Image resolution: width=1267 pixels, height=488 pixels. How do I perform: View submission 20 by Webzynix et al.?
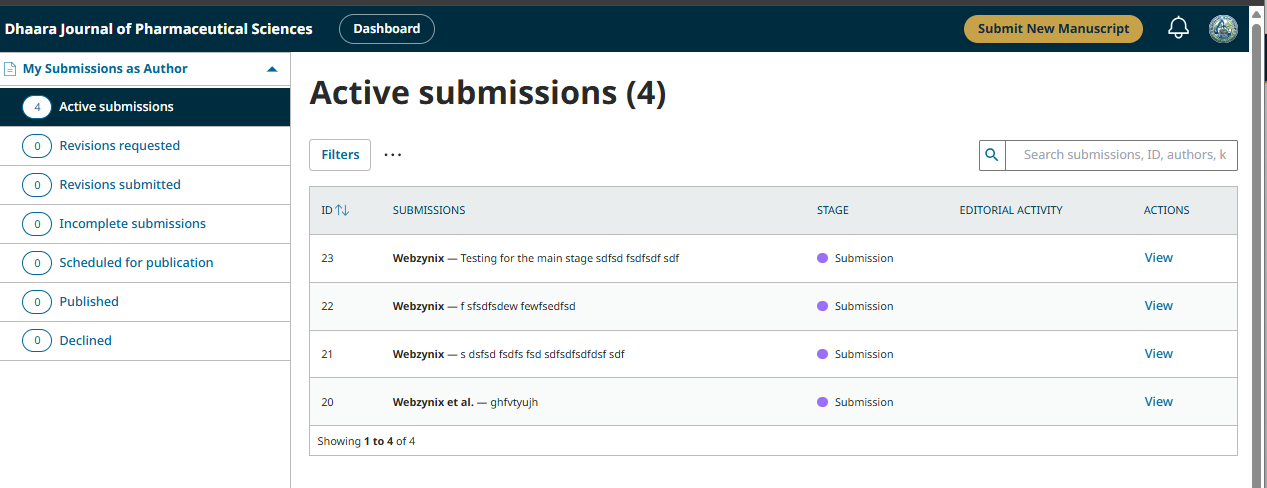click(1158, 402)
